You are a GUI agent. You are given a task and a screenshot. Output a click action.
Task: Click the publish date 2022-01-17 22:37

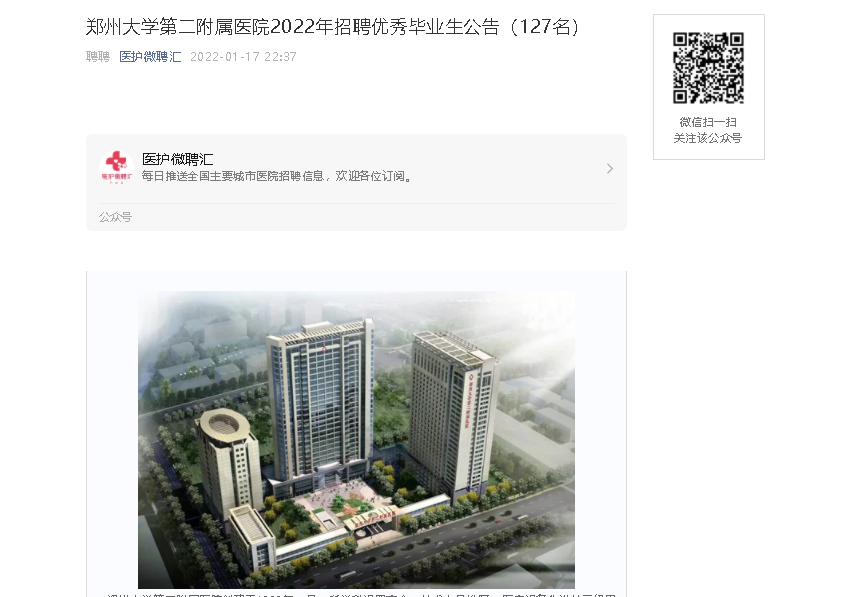243,57
